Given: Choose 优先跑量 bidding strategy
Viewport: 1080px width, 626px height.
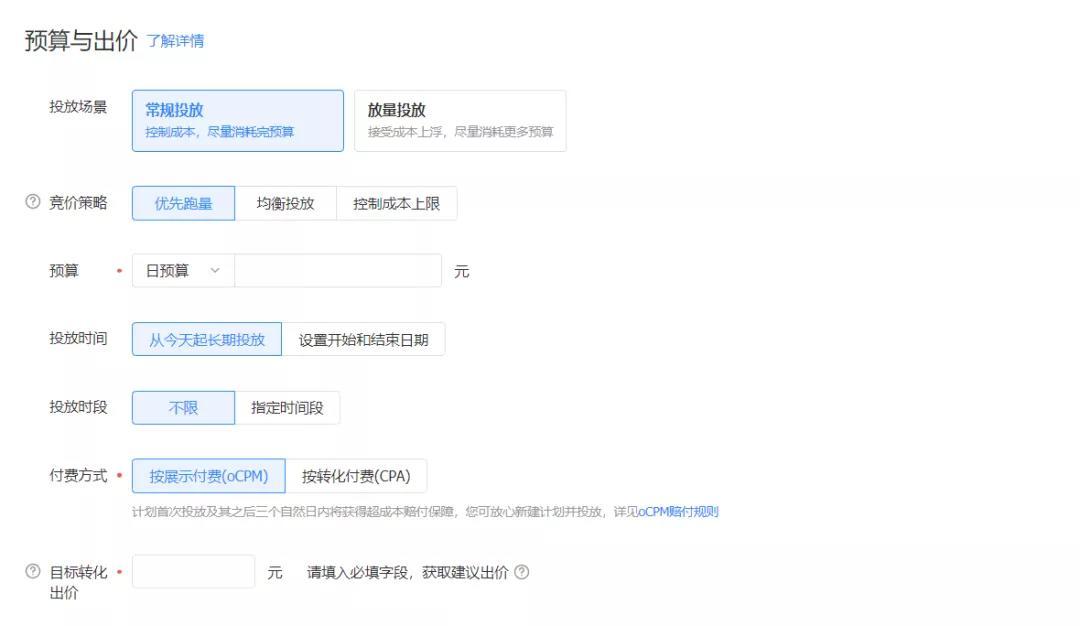Looking at the screenshot, I should tap(183, 203).
